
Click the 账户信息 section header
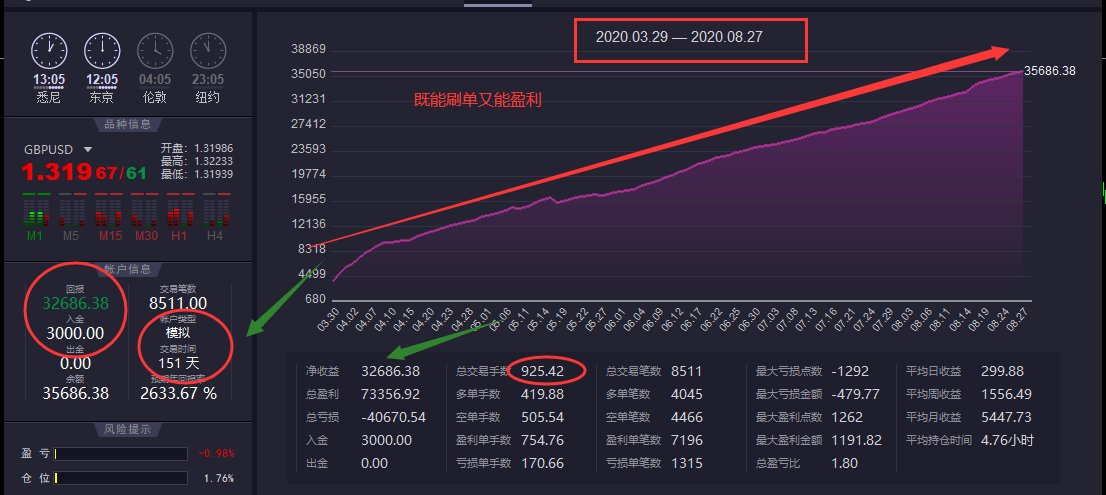(127, 270)
